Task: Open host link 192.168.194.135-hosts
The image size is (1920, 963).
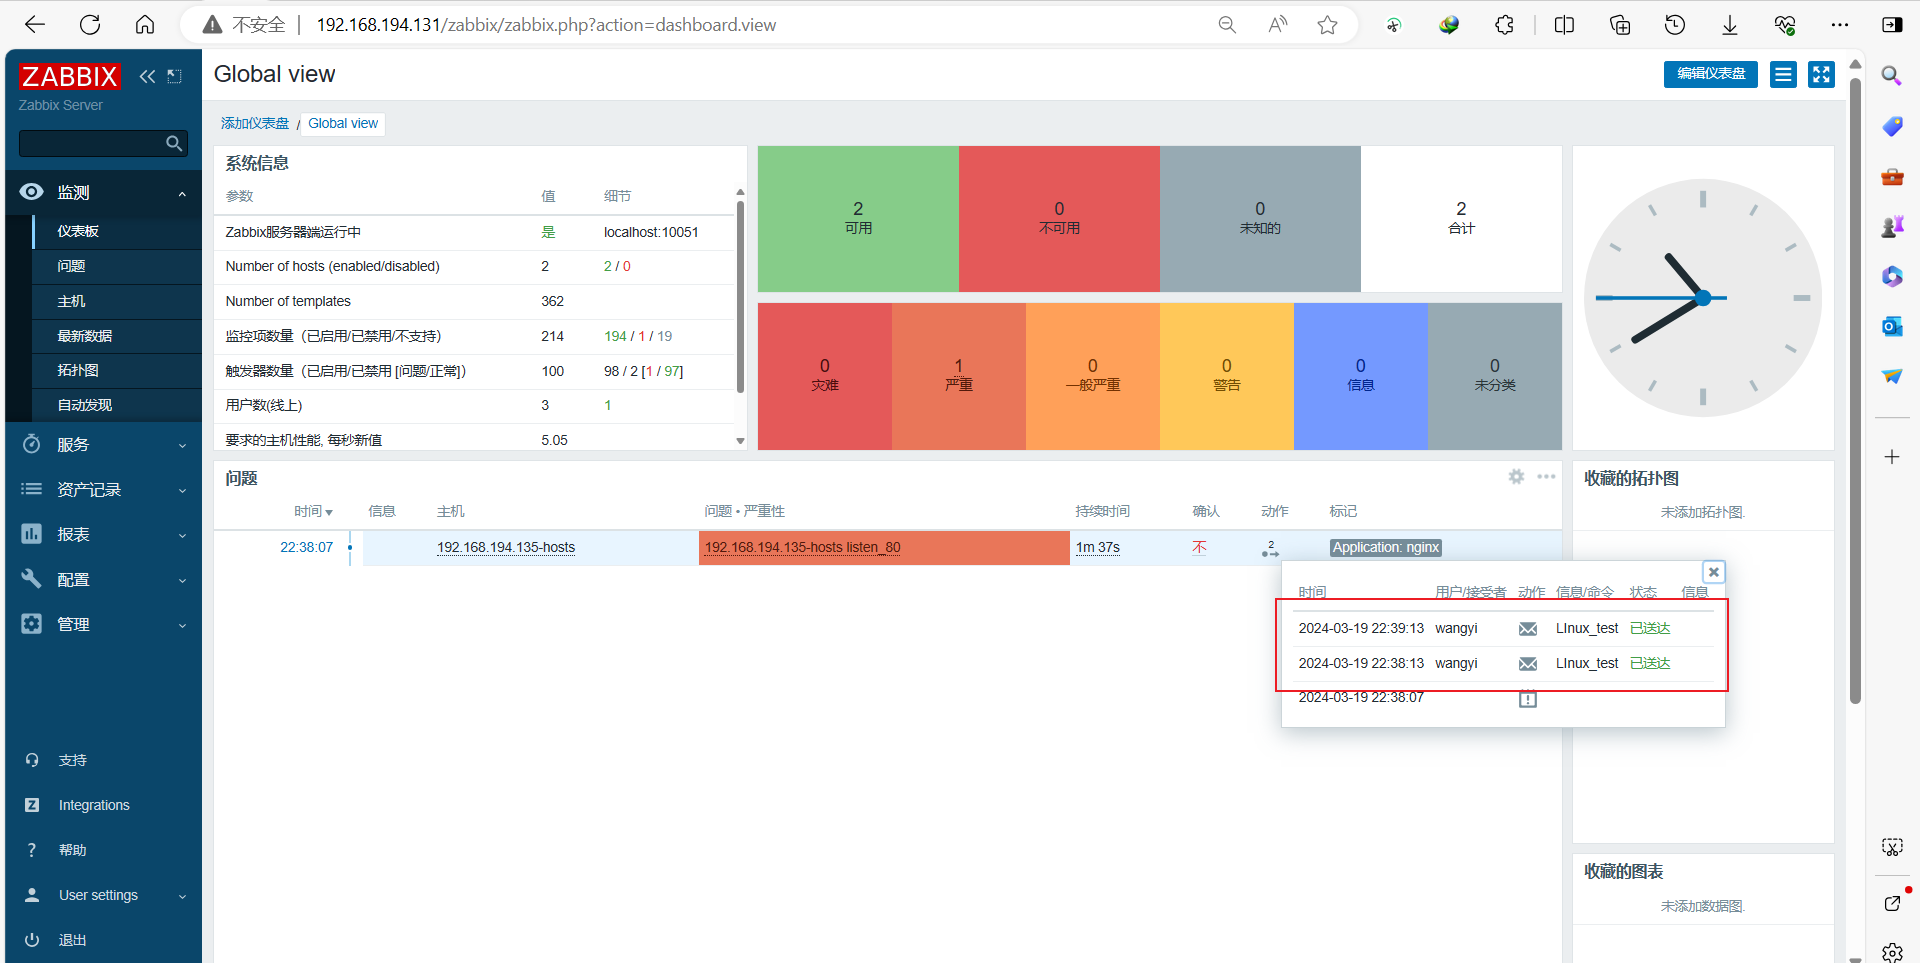Action: [x=506, y=548]
